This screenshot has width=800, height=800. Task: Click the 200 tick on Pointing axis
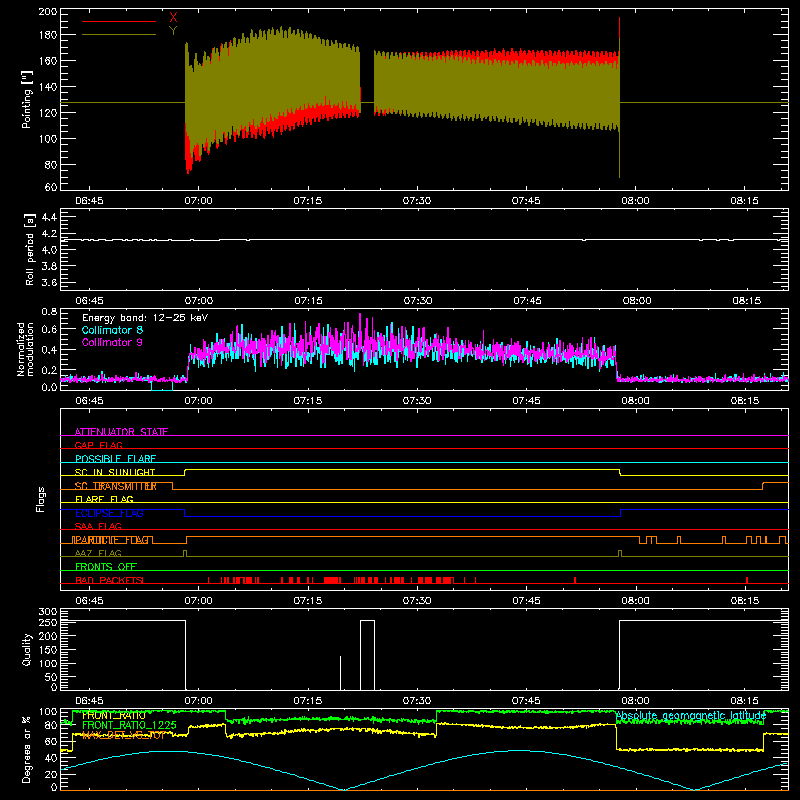pyautogui.click(x=47, y=11)
